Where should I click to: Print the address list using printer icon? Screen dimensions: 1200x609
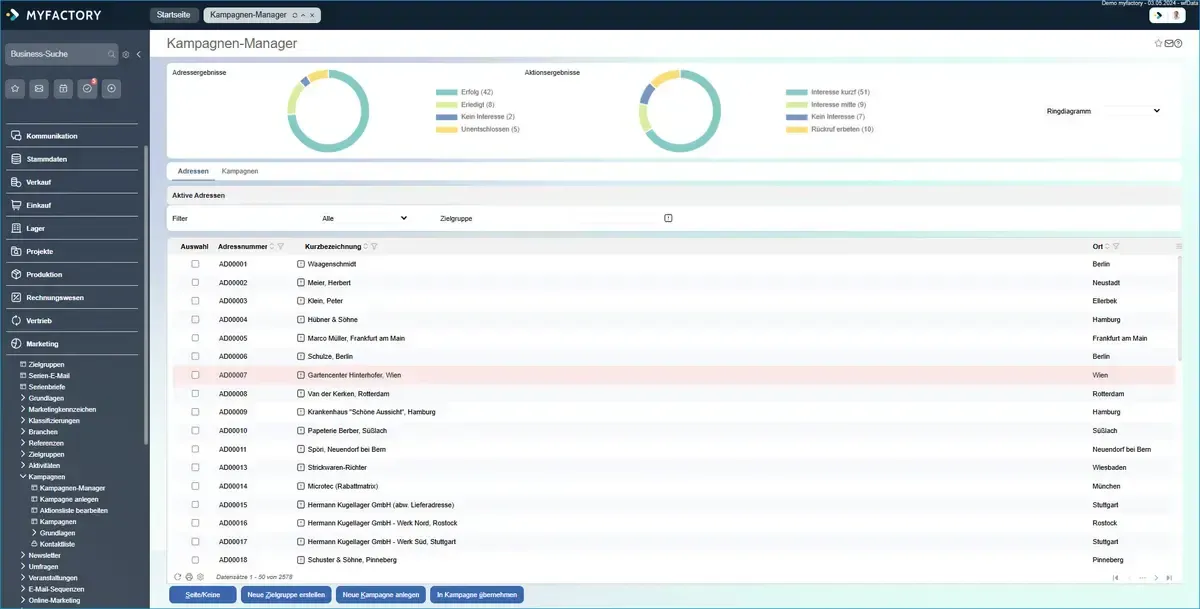click(189, 577)
